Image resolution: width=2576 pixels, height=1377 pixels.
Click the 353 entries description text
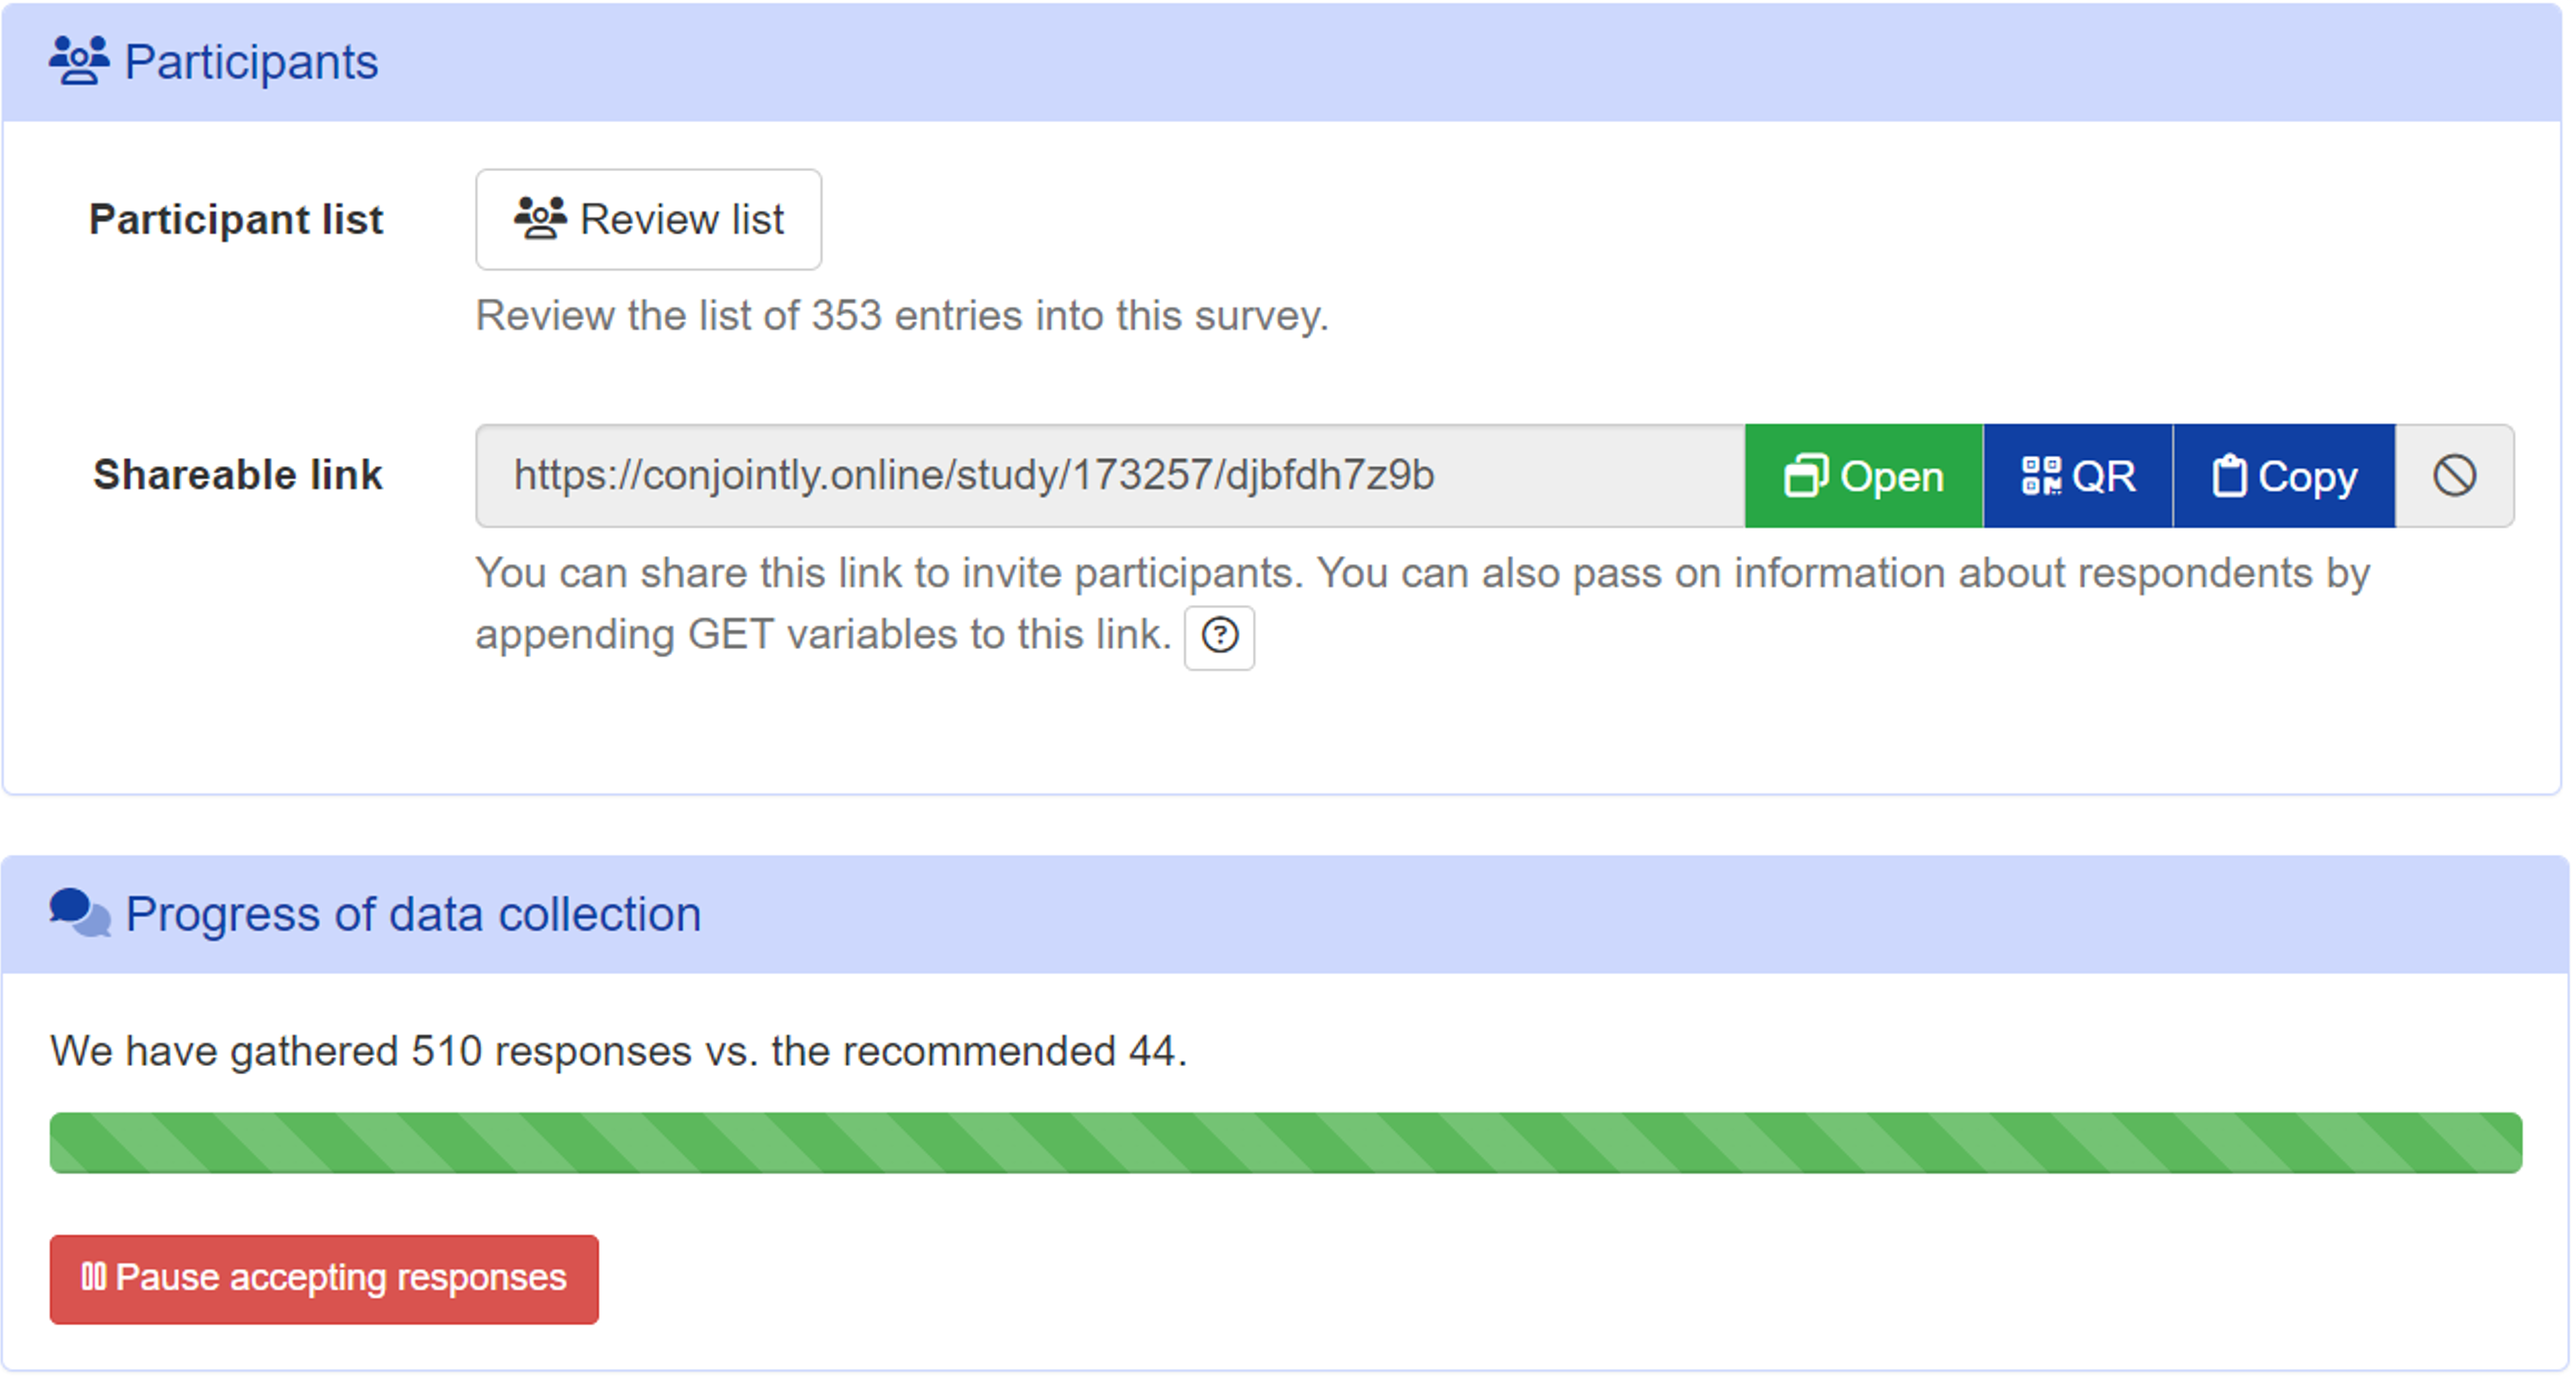coord(902,316)
